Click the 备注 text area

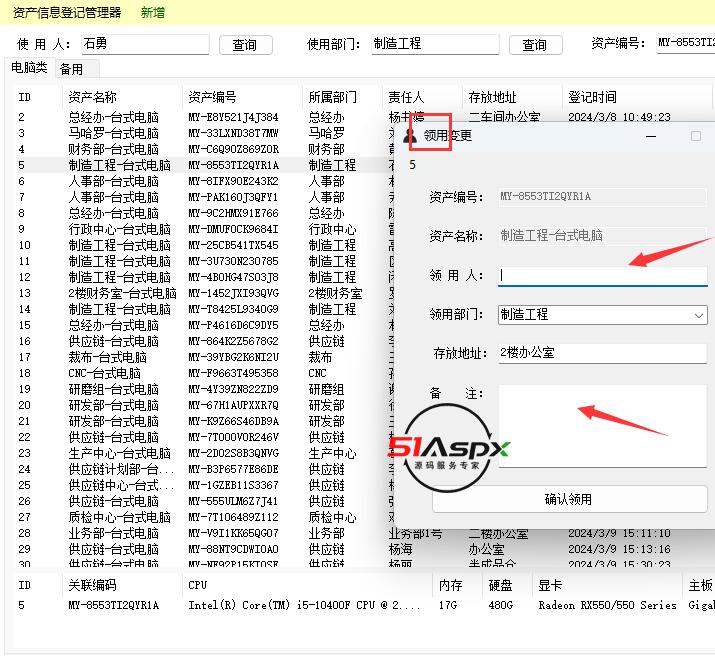(x=602, y=426)
